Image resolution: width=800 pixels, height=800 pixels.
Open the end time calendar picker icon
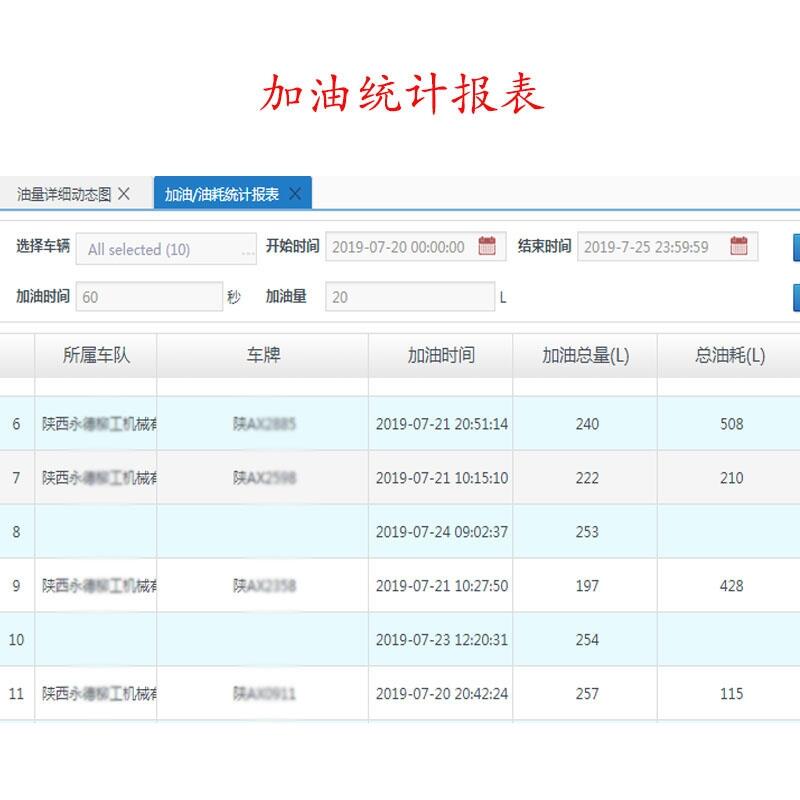(739, 247)
